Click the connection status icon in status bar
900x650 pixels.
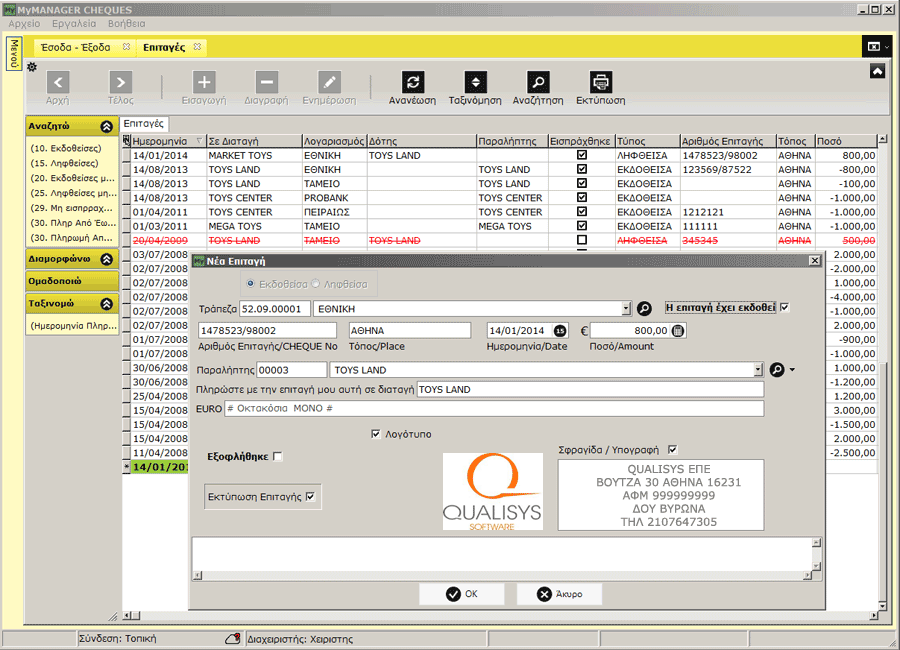232,639
